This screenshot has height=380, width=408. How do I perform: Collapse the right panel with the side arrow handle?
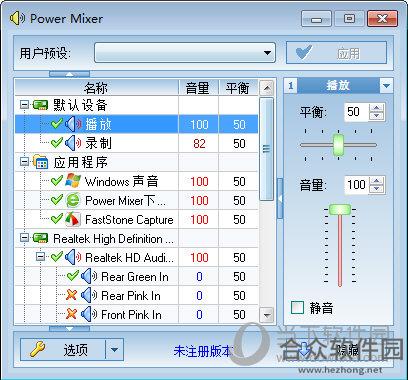[280, 199]
